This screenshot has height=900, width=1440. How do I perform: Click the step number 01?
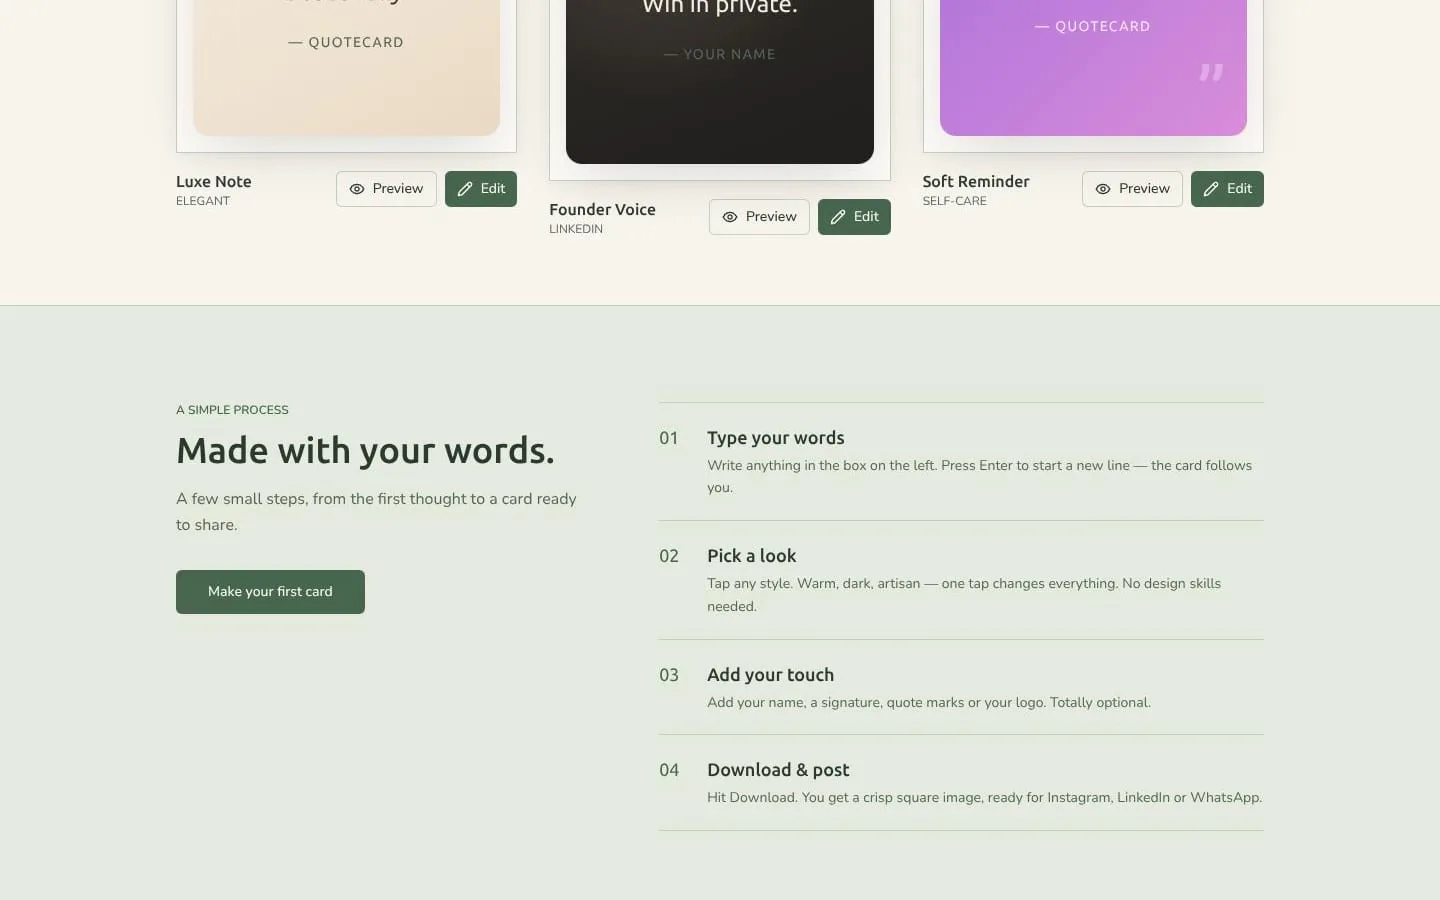(669, 438)
